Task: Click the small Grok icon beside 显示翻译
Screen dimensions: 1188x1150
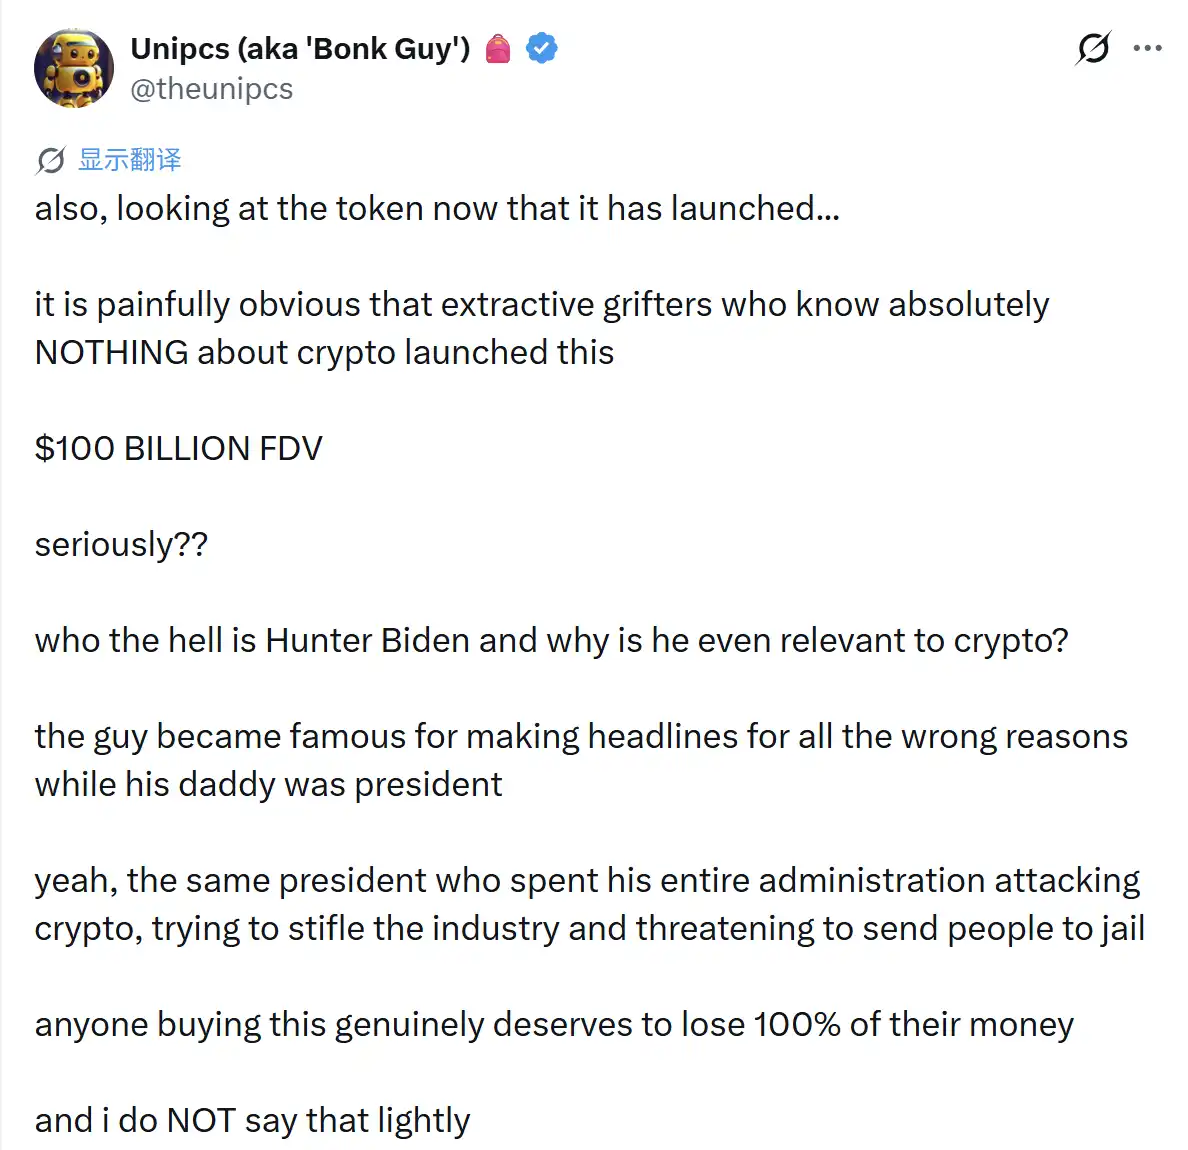Action: tap(51, 161)
